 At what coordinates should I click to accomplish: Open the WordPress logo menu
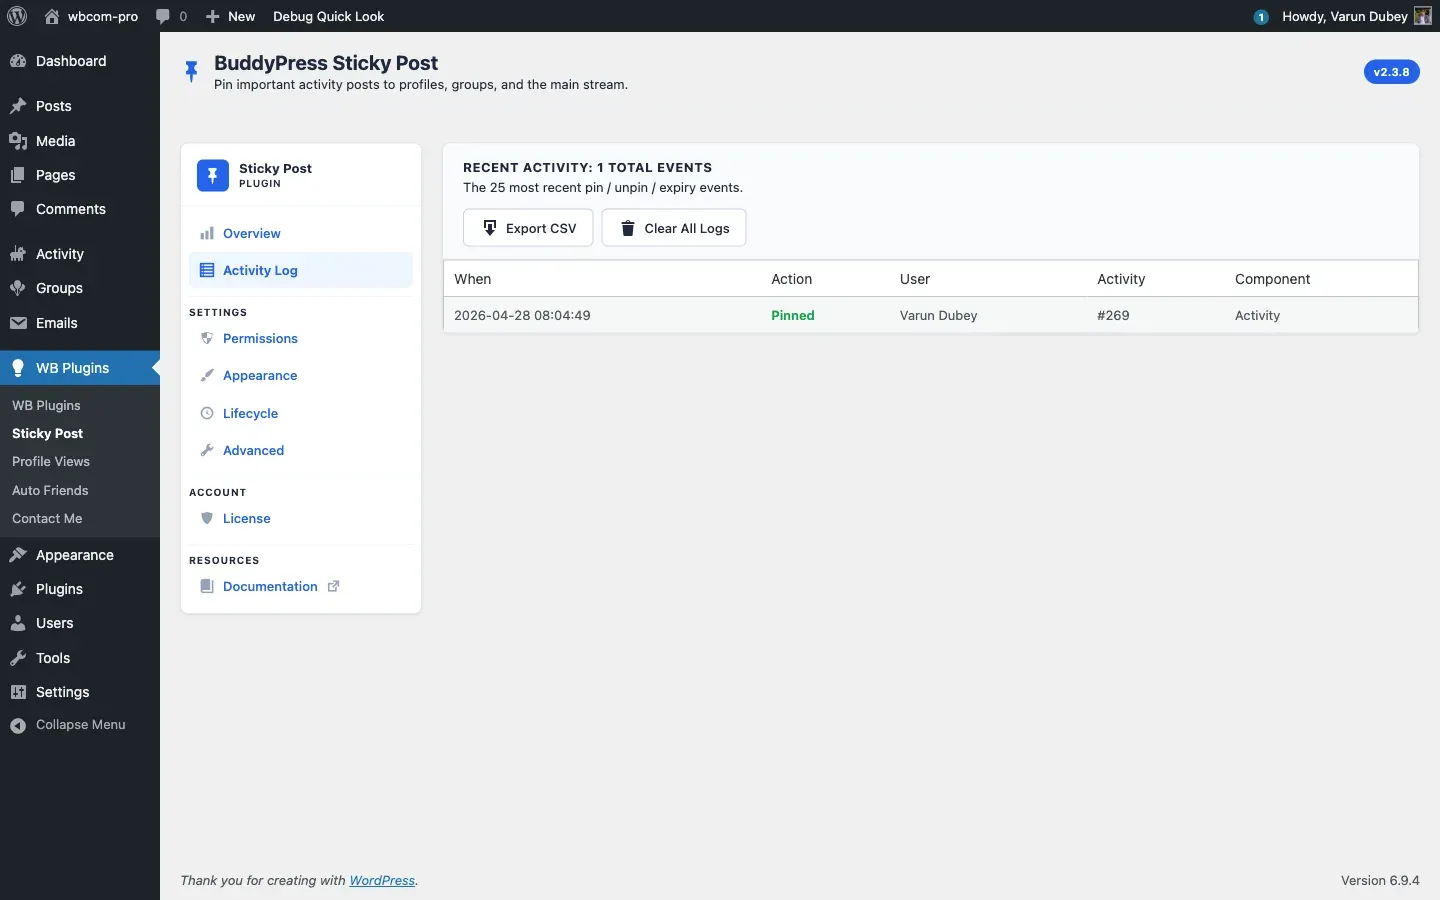click(x=17, y=16)
